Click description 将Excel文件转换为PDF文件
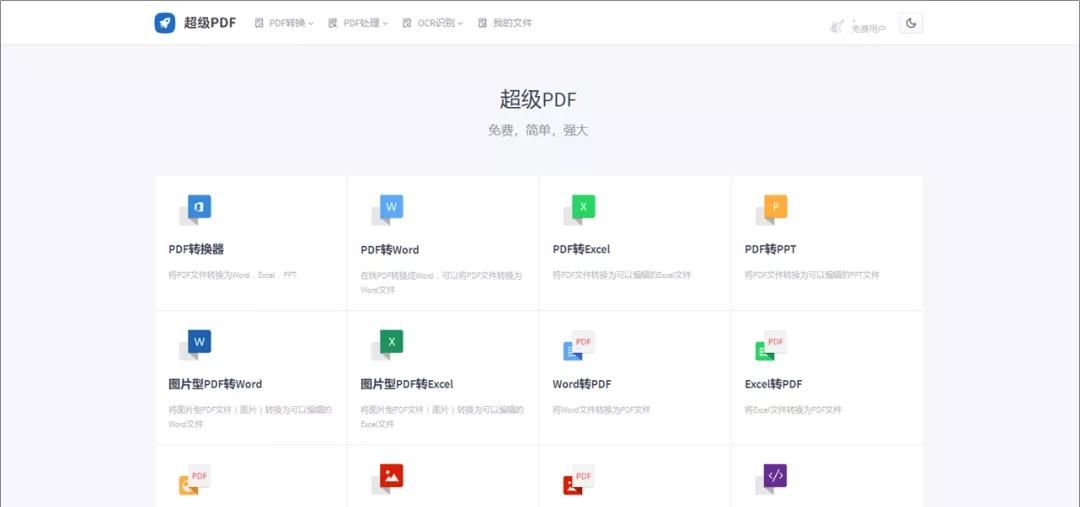This screenshot has width=1080, height=507. click(793, 410)
